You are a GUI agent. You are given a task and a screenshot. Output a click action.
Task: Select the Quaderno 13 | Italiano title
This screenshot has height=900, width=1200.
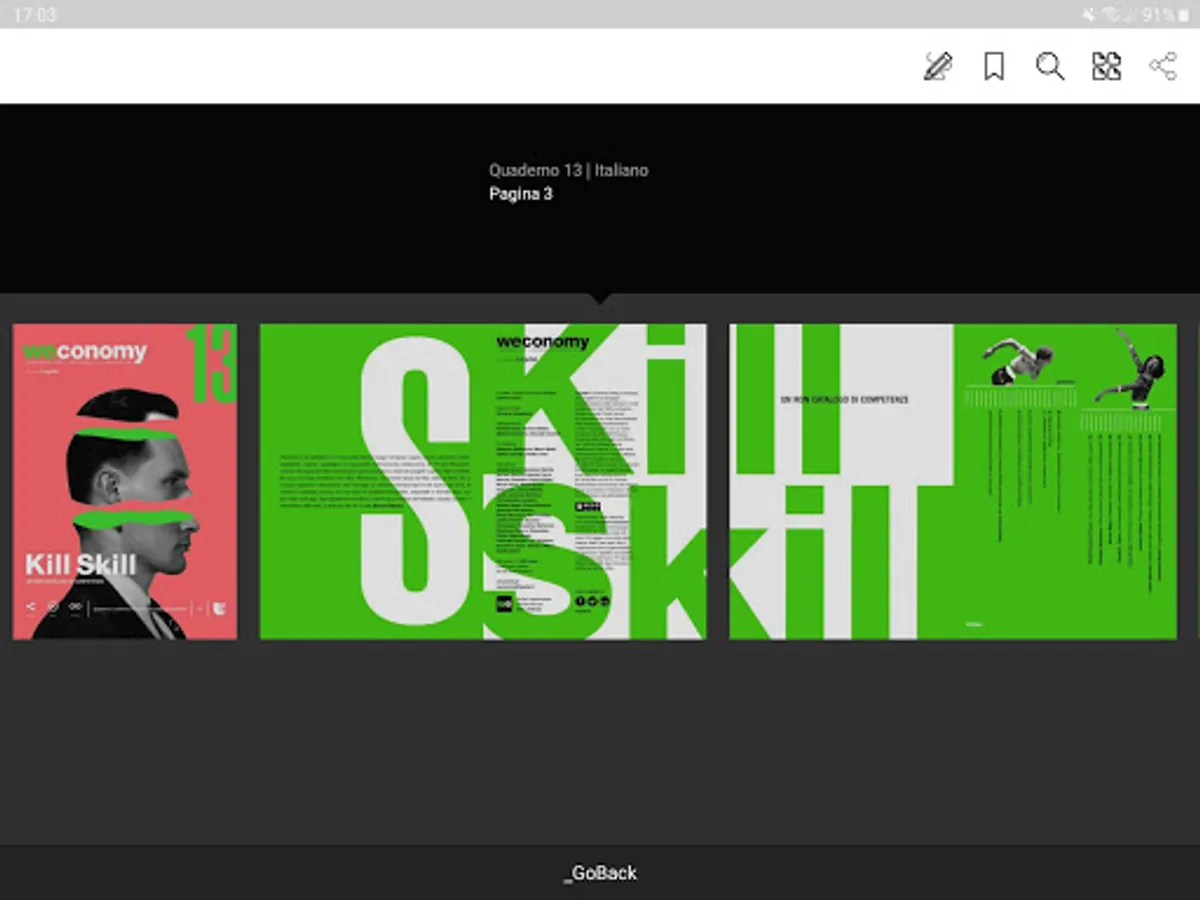point(569,170)
